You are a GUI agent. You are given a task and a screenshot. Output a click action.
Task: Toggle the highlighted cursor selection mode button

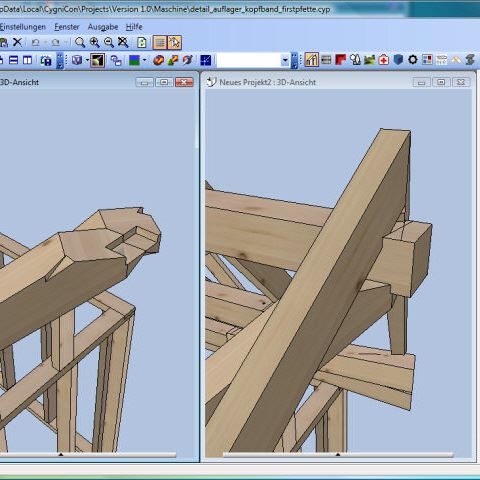[175, 42]
